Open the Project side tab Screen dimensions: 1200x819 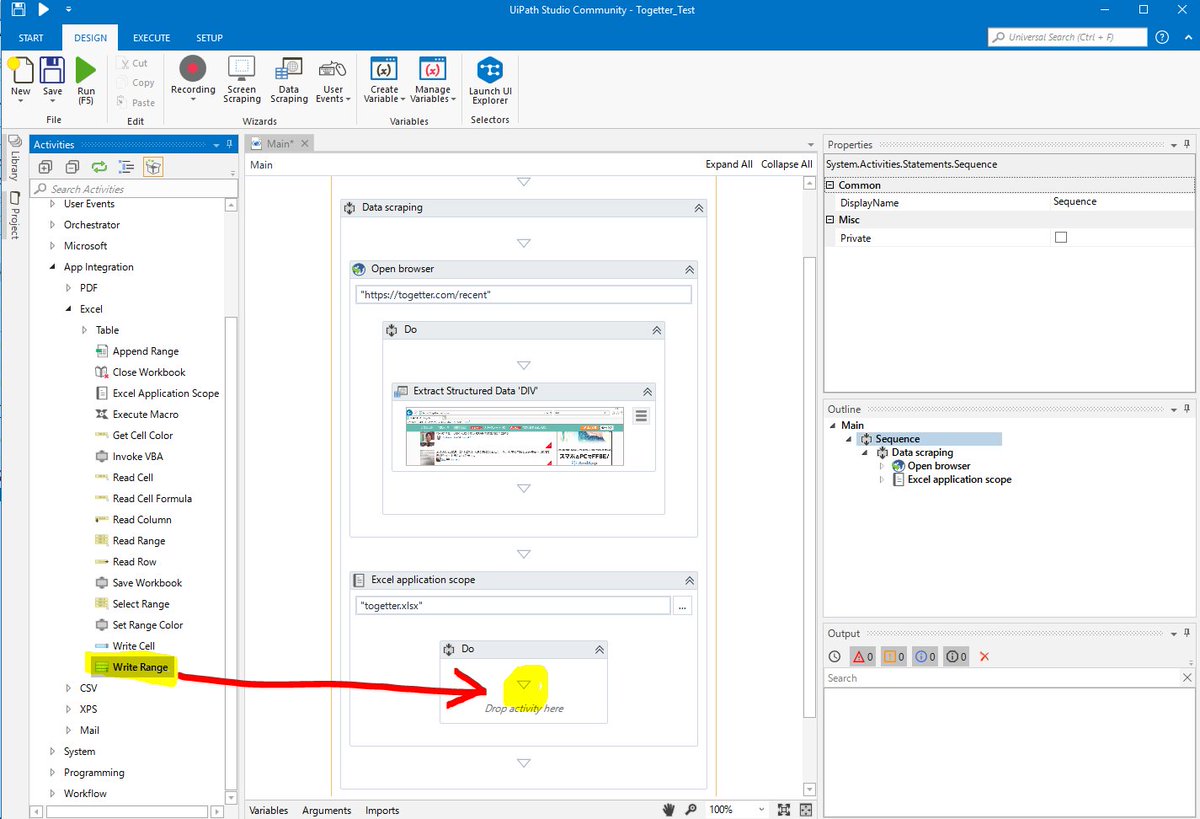tap(14, 215)
